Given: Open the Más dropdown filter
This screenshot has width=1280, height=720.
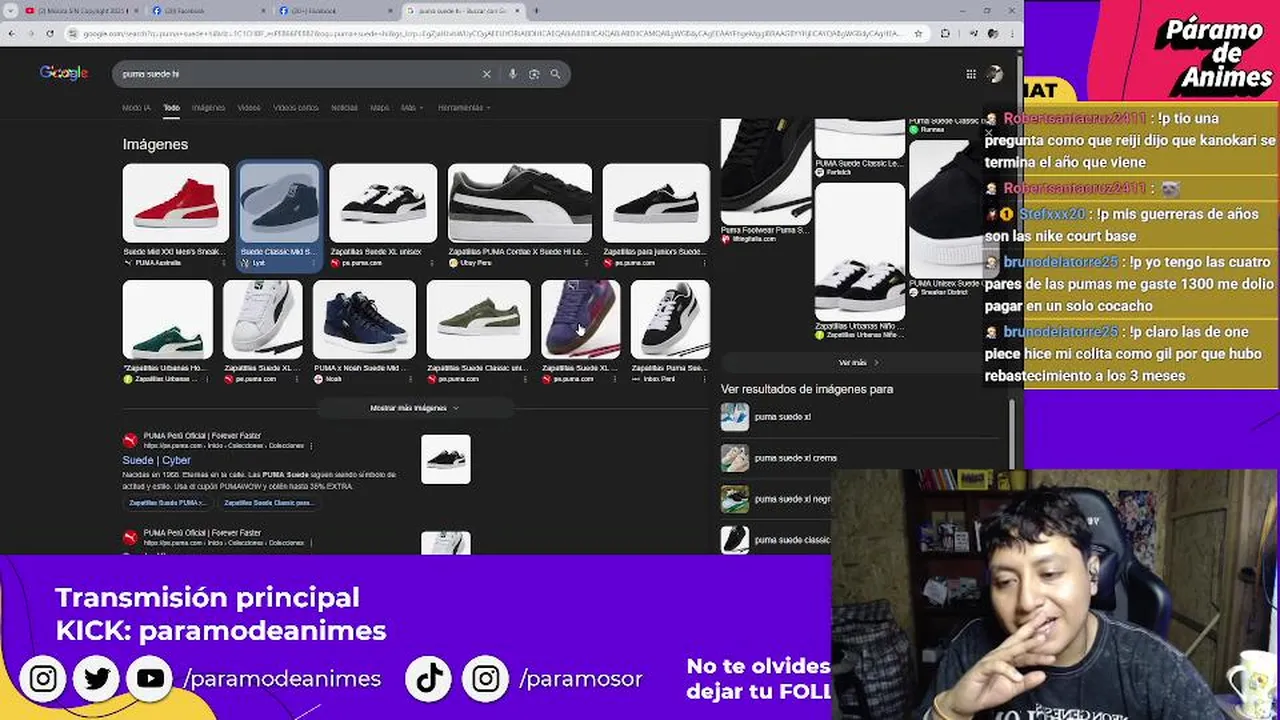Looking at the screenshot, I should click(412, 107).
